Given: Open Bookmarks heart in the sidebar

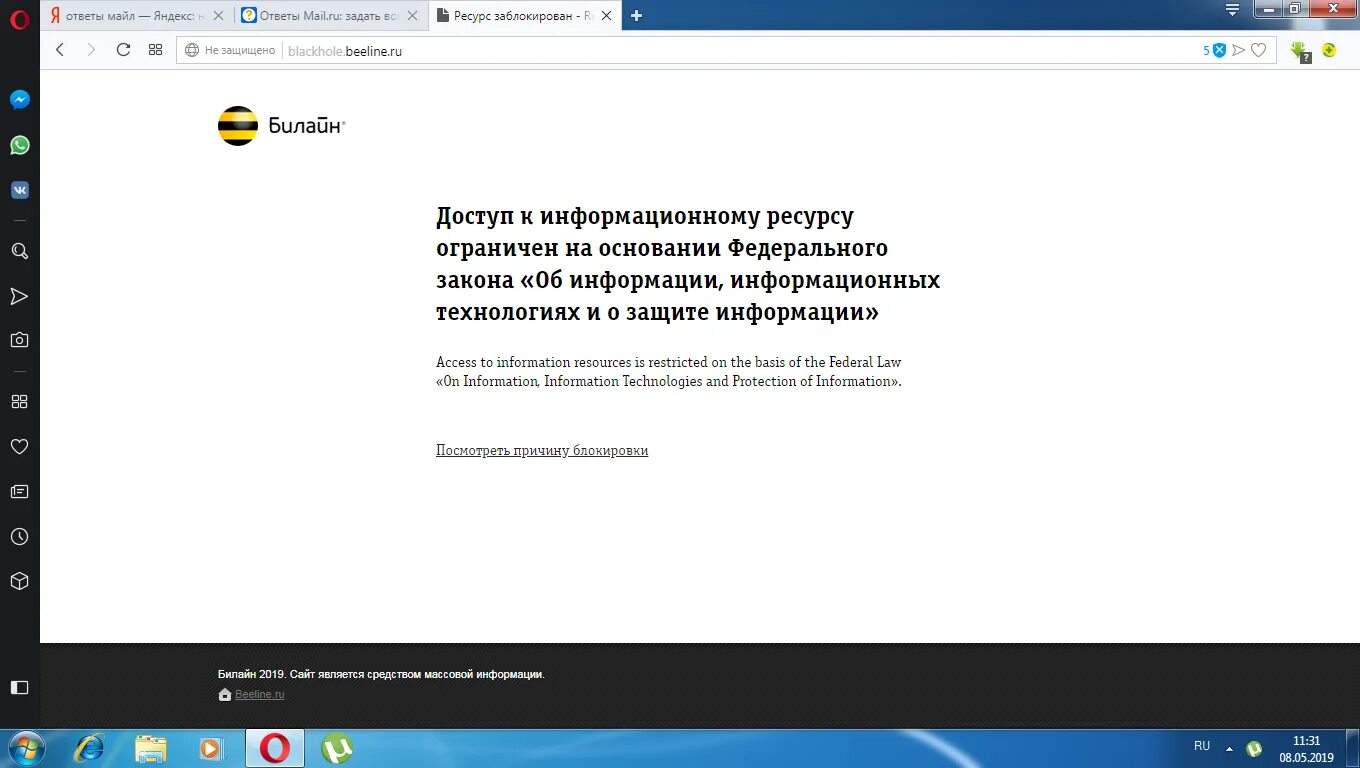Looking at the screenshot, I should tap(20, 447).
